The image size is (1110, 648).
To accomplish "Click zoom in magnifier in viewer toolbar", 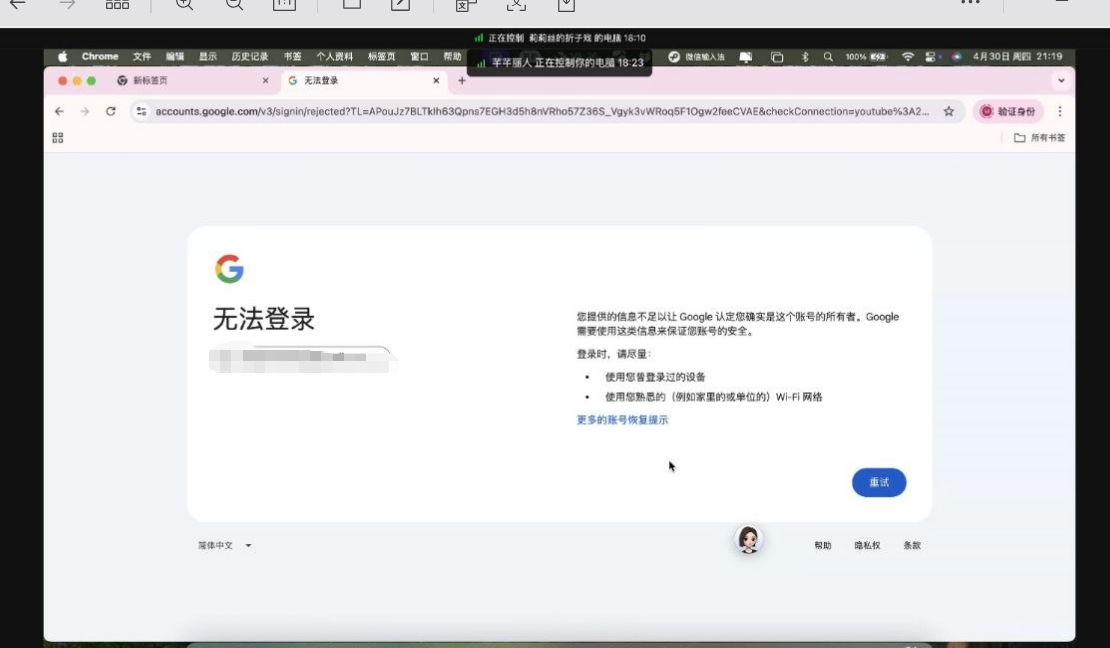I will (x=184, y=6).
